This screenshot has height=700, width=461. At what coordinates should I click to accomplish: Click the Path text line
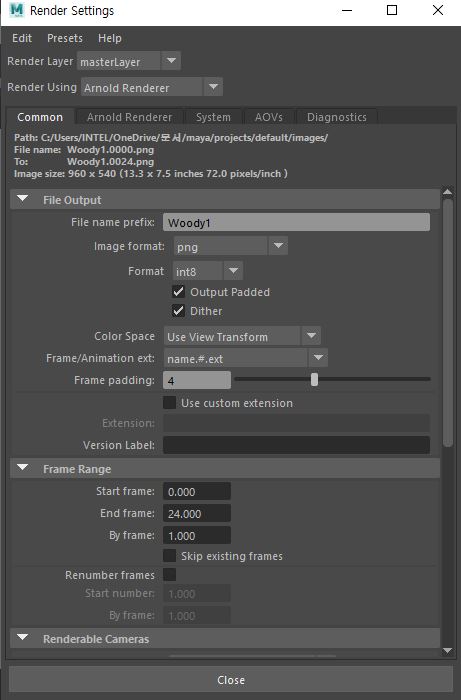171,138
